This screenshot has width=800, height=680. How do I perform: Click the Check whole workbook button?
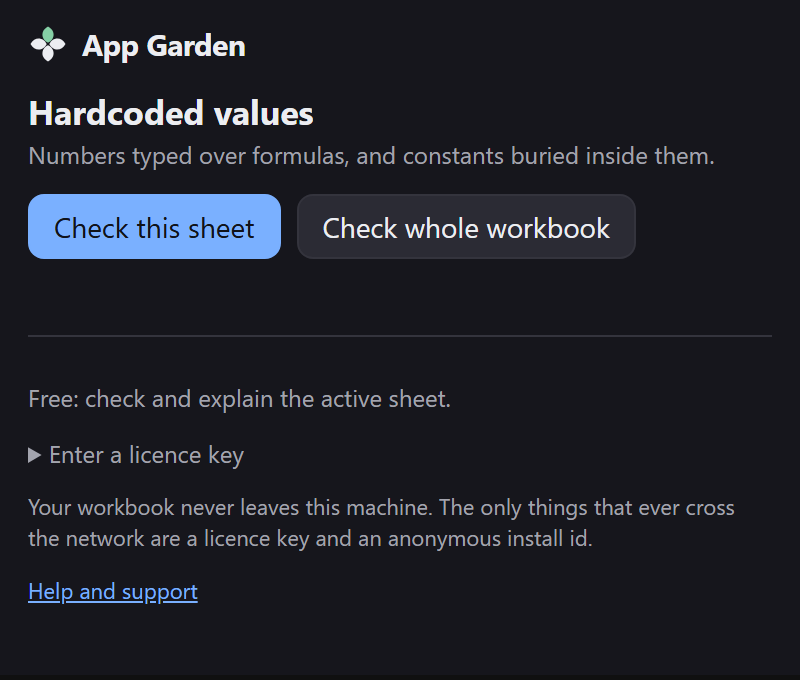pyautogui.click(x=466, y=226)
